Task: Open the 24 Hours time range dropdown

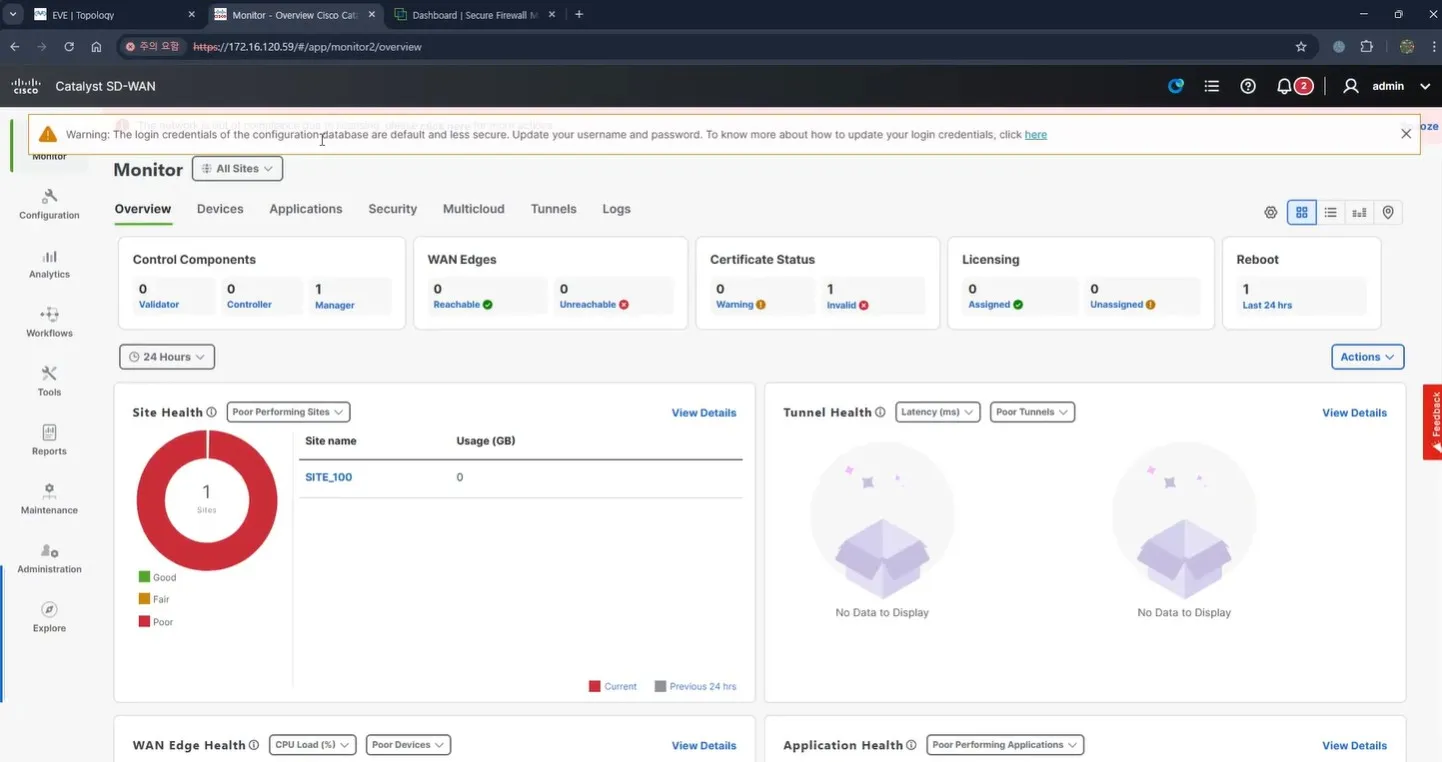Action: (167, 357)
